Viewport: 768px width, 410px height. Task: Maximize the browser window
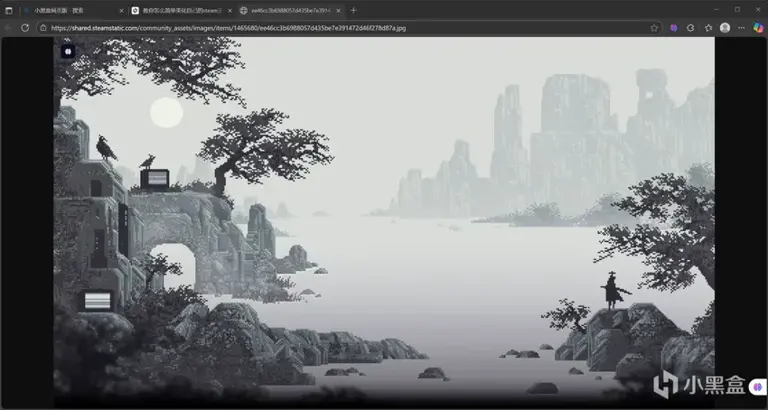coord(737,10)
